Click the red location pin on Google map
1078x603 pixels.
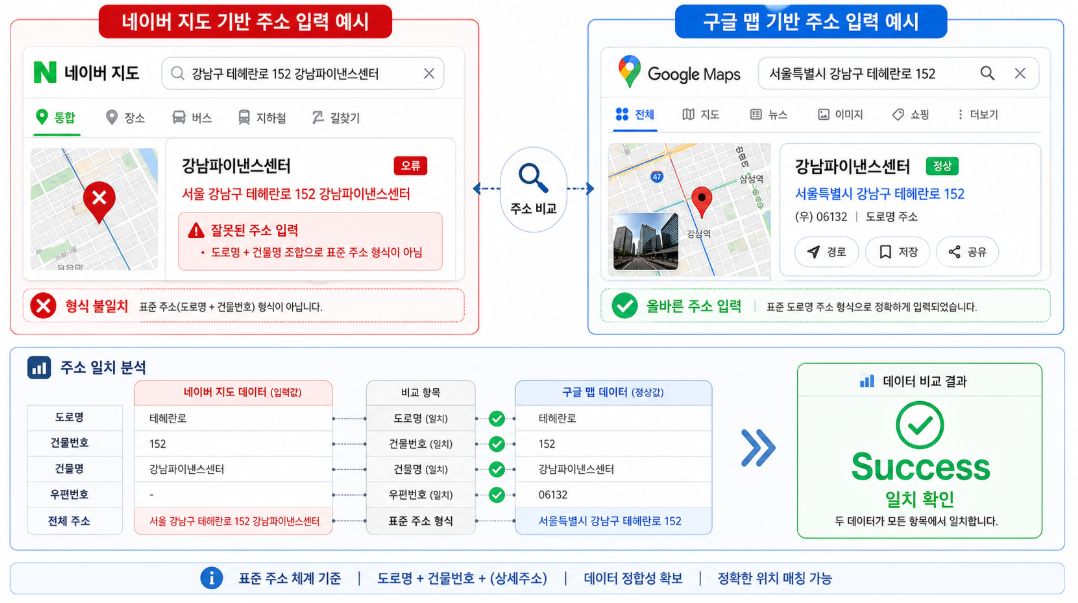pos(701,202)
